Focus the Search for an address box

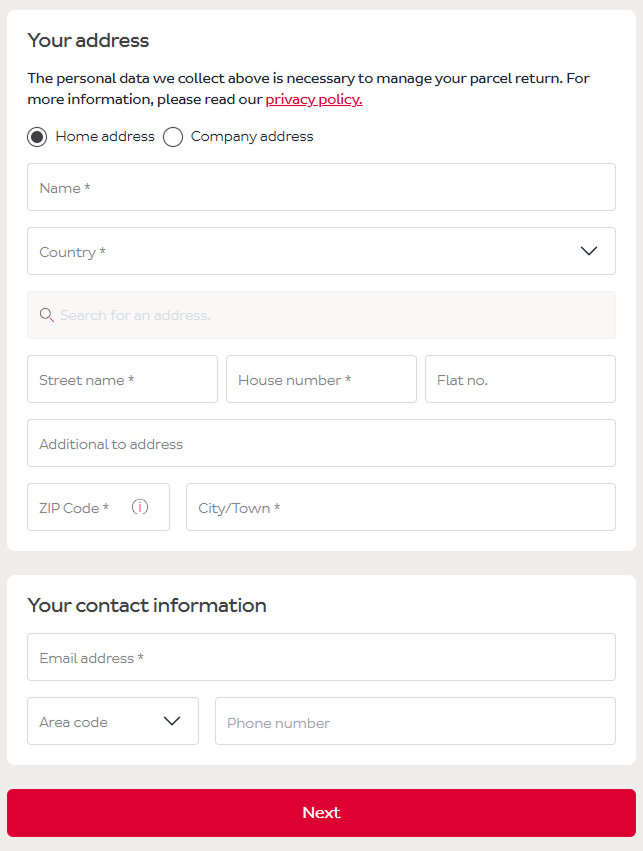(330, 315)
